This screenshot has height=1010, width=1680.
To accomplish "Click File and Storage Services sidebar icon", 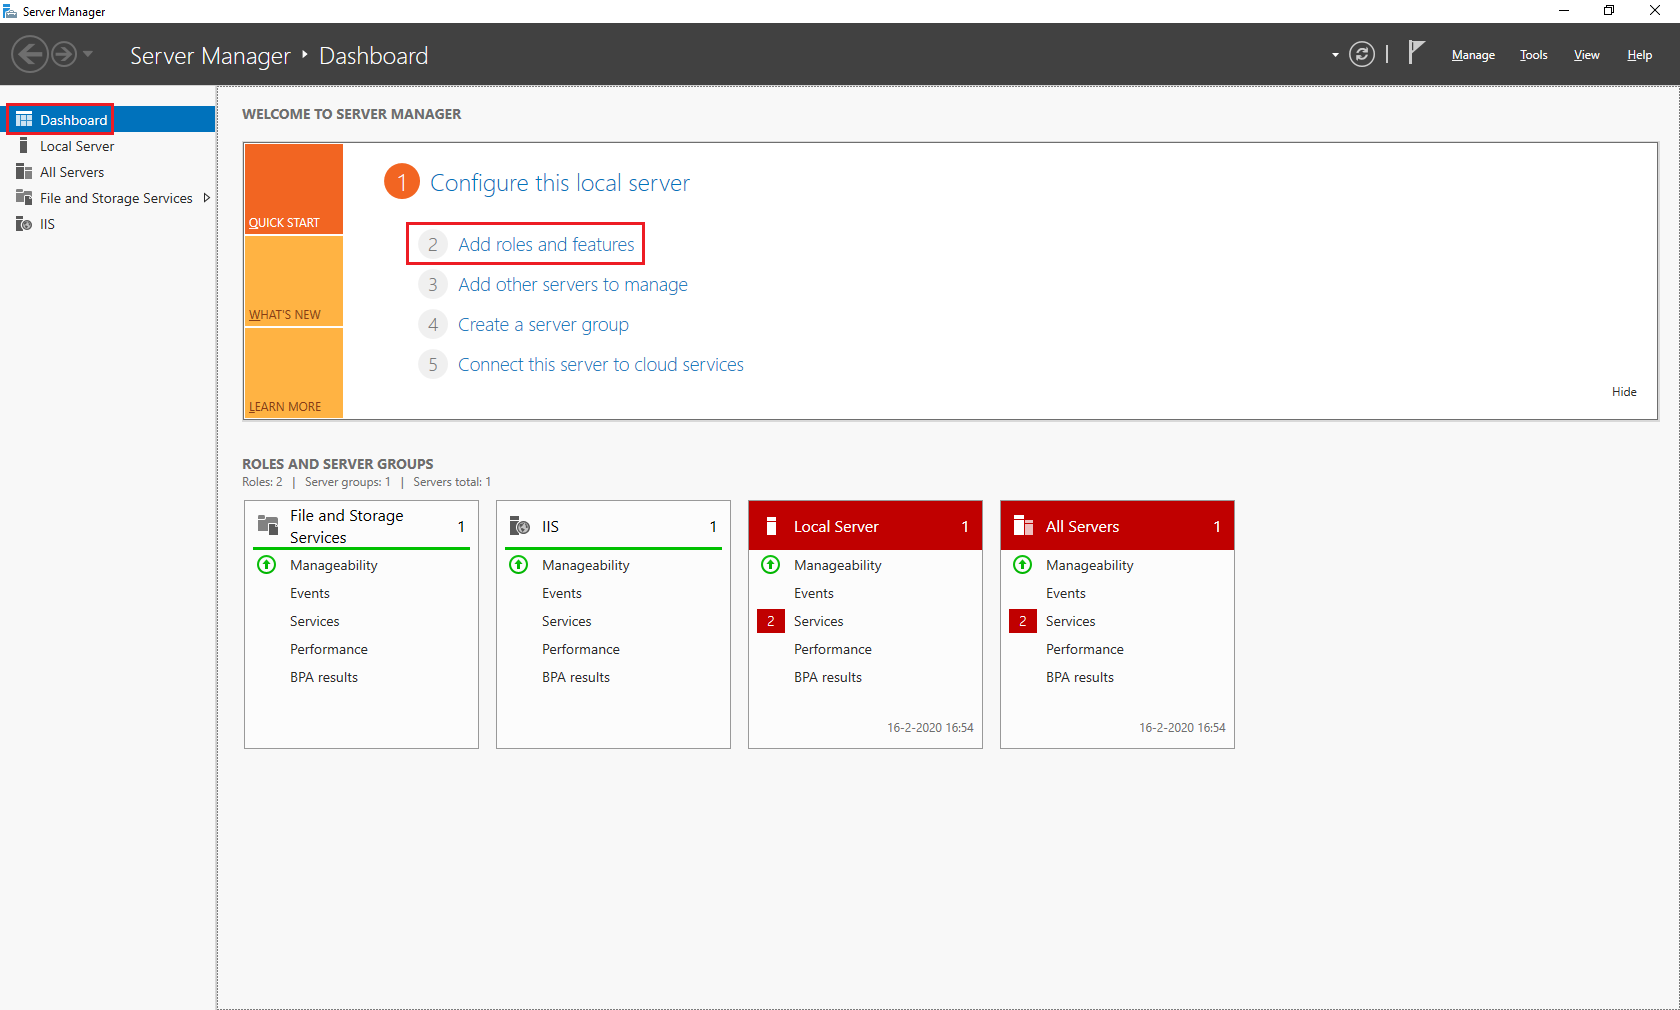I will coord(24,197).
